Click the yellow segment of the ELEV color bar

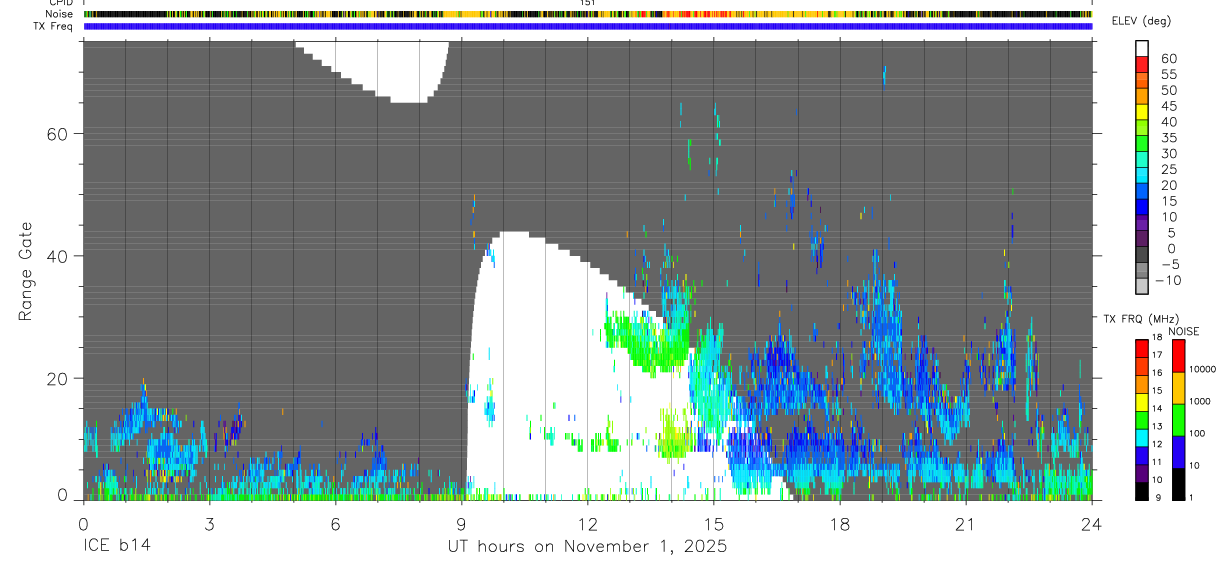pyautogui.click(x=1142, y=111)
